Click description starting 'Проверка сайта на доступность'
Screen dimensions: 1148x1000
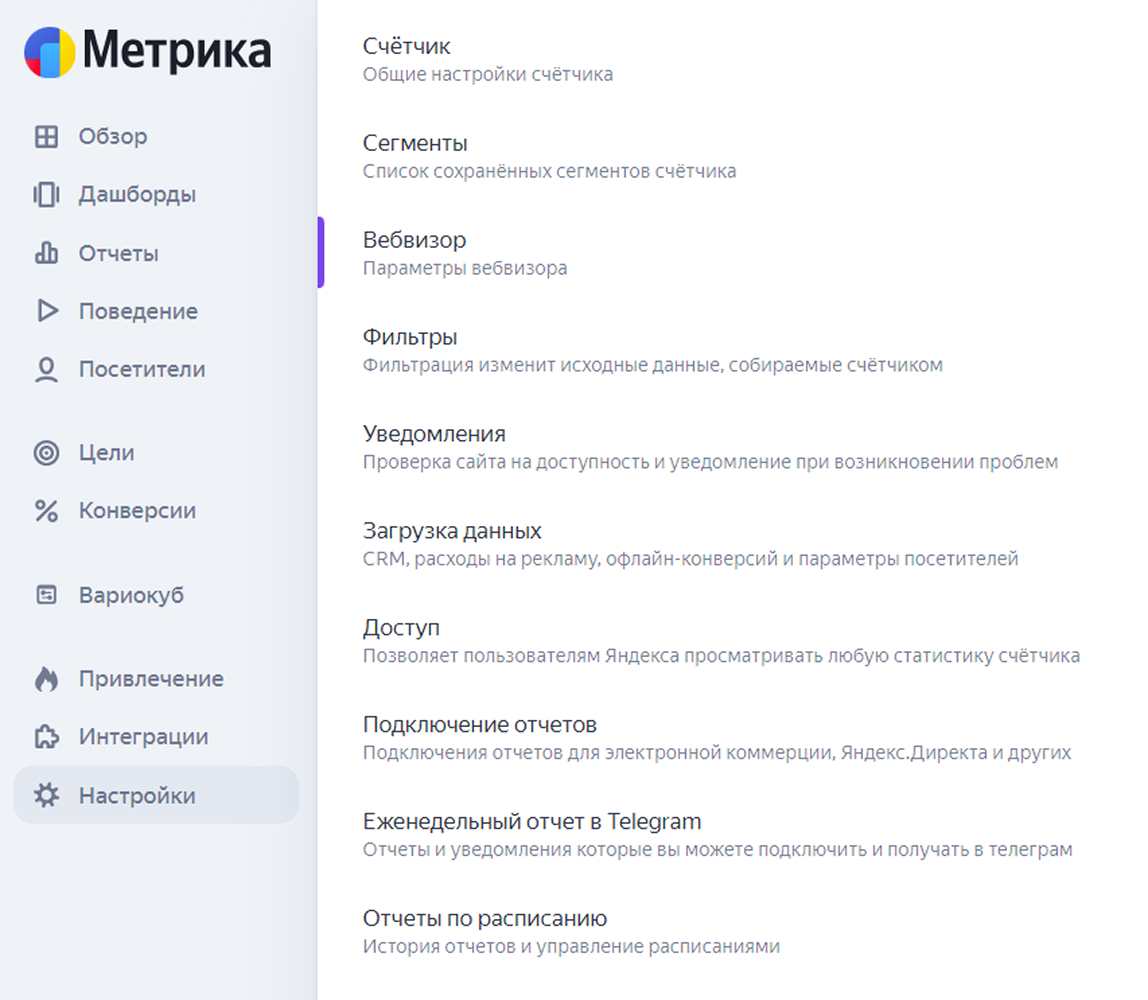click(710, 462)
